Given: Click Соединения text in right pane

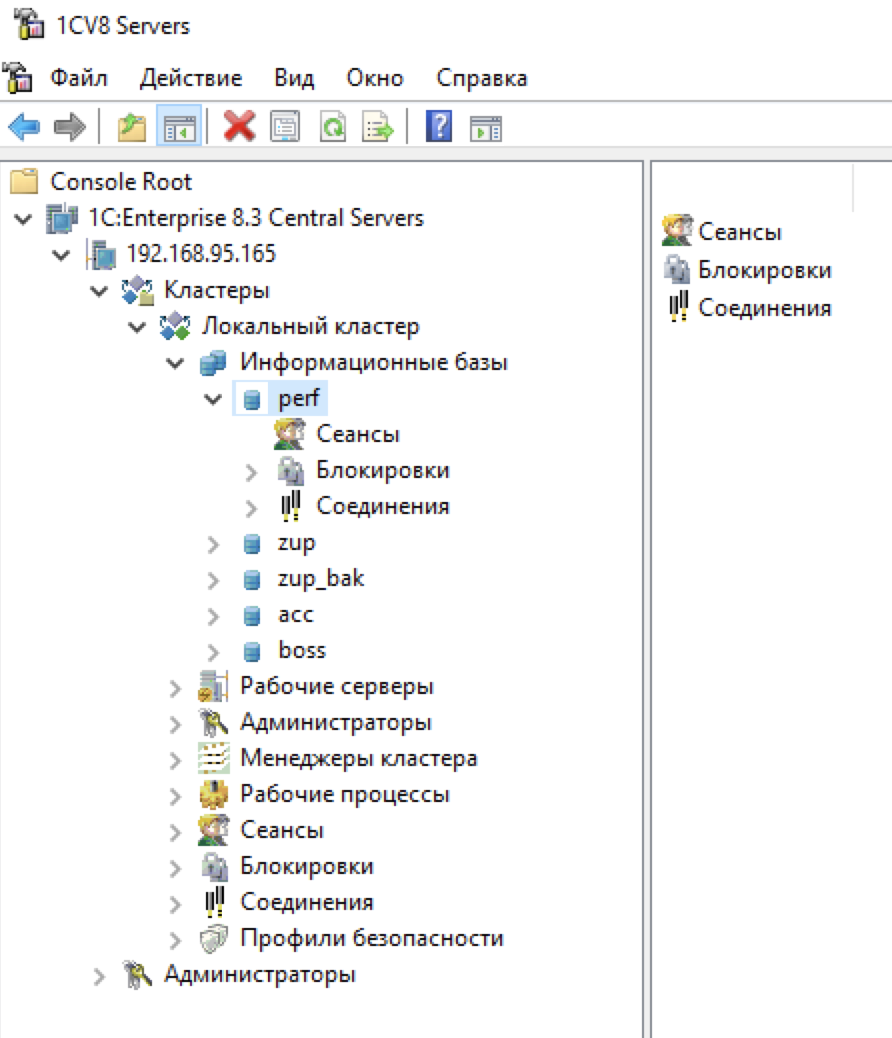Looking at the screenshot, I should [765, 308].
